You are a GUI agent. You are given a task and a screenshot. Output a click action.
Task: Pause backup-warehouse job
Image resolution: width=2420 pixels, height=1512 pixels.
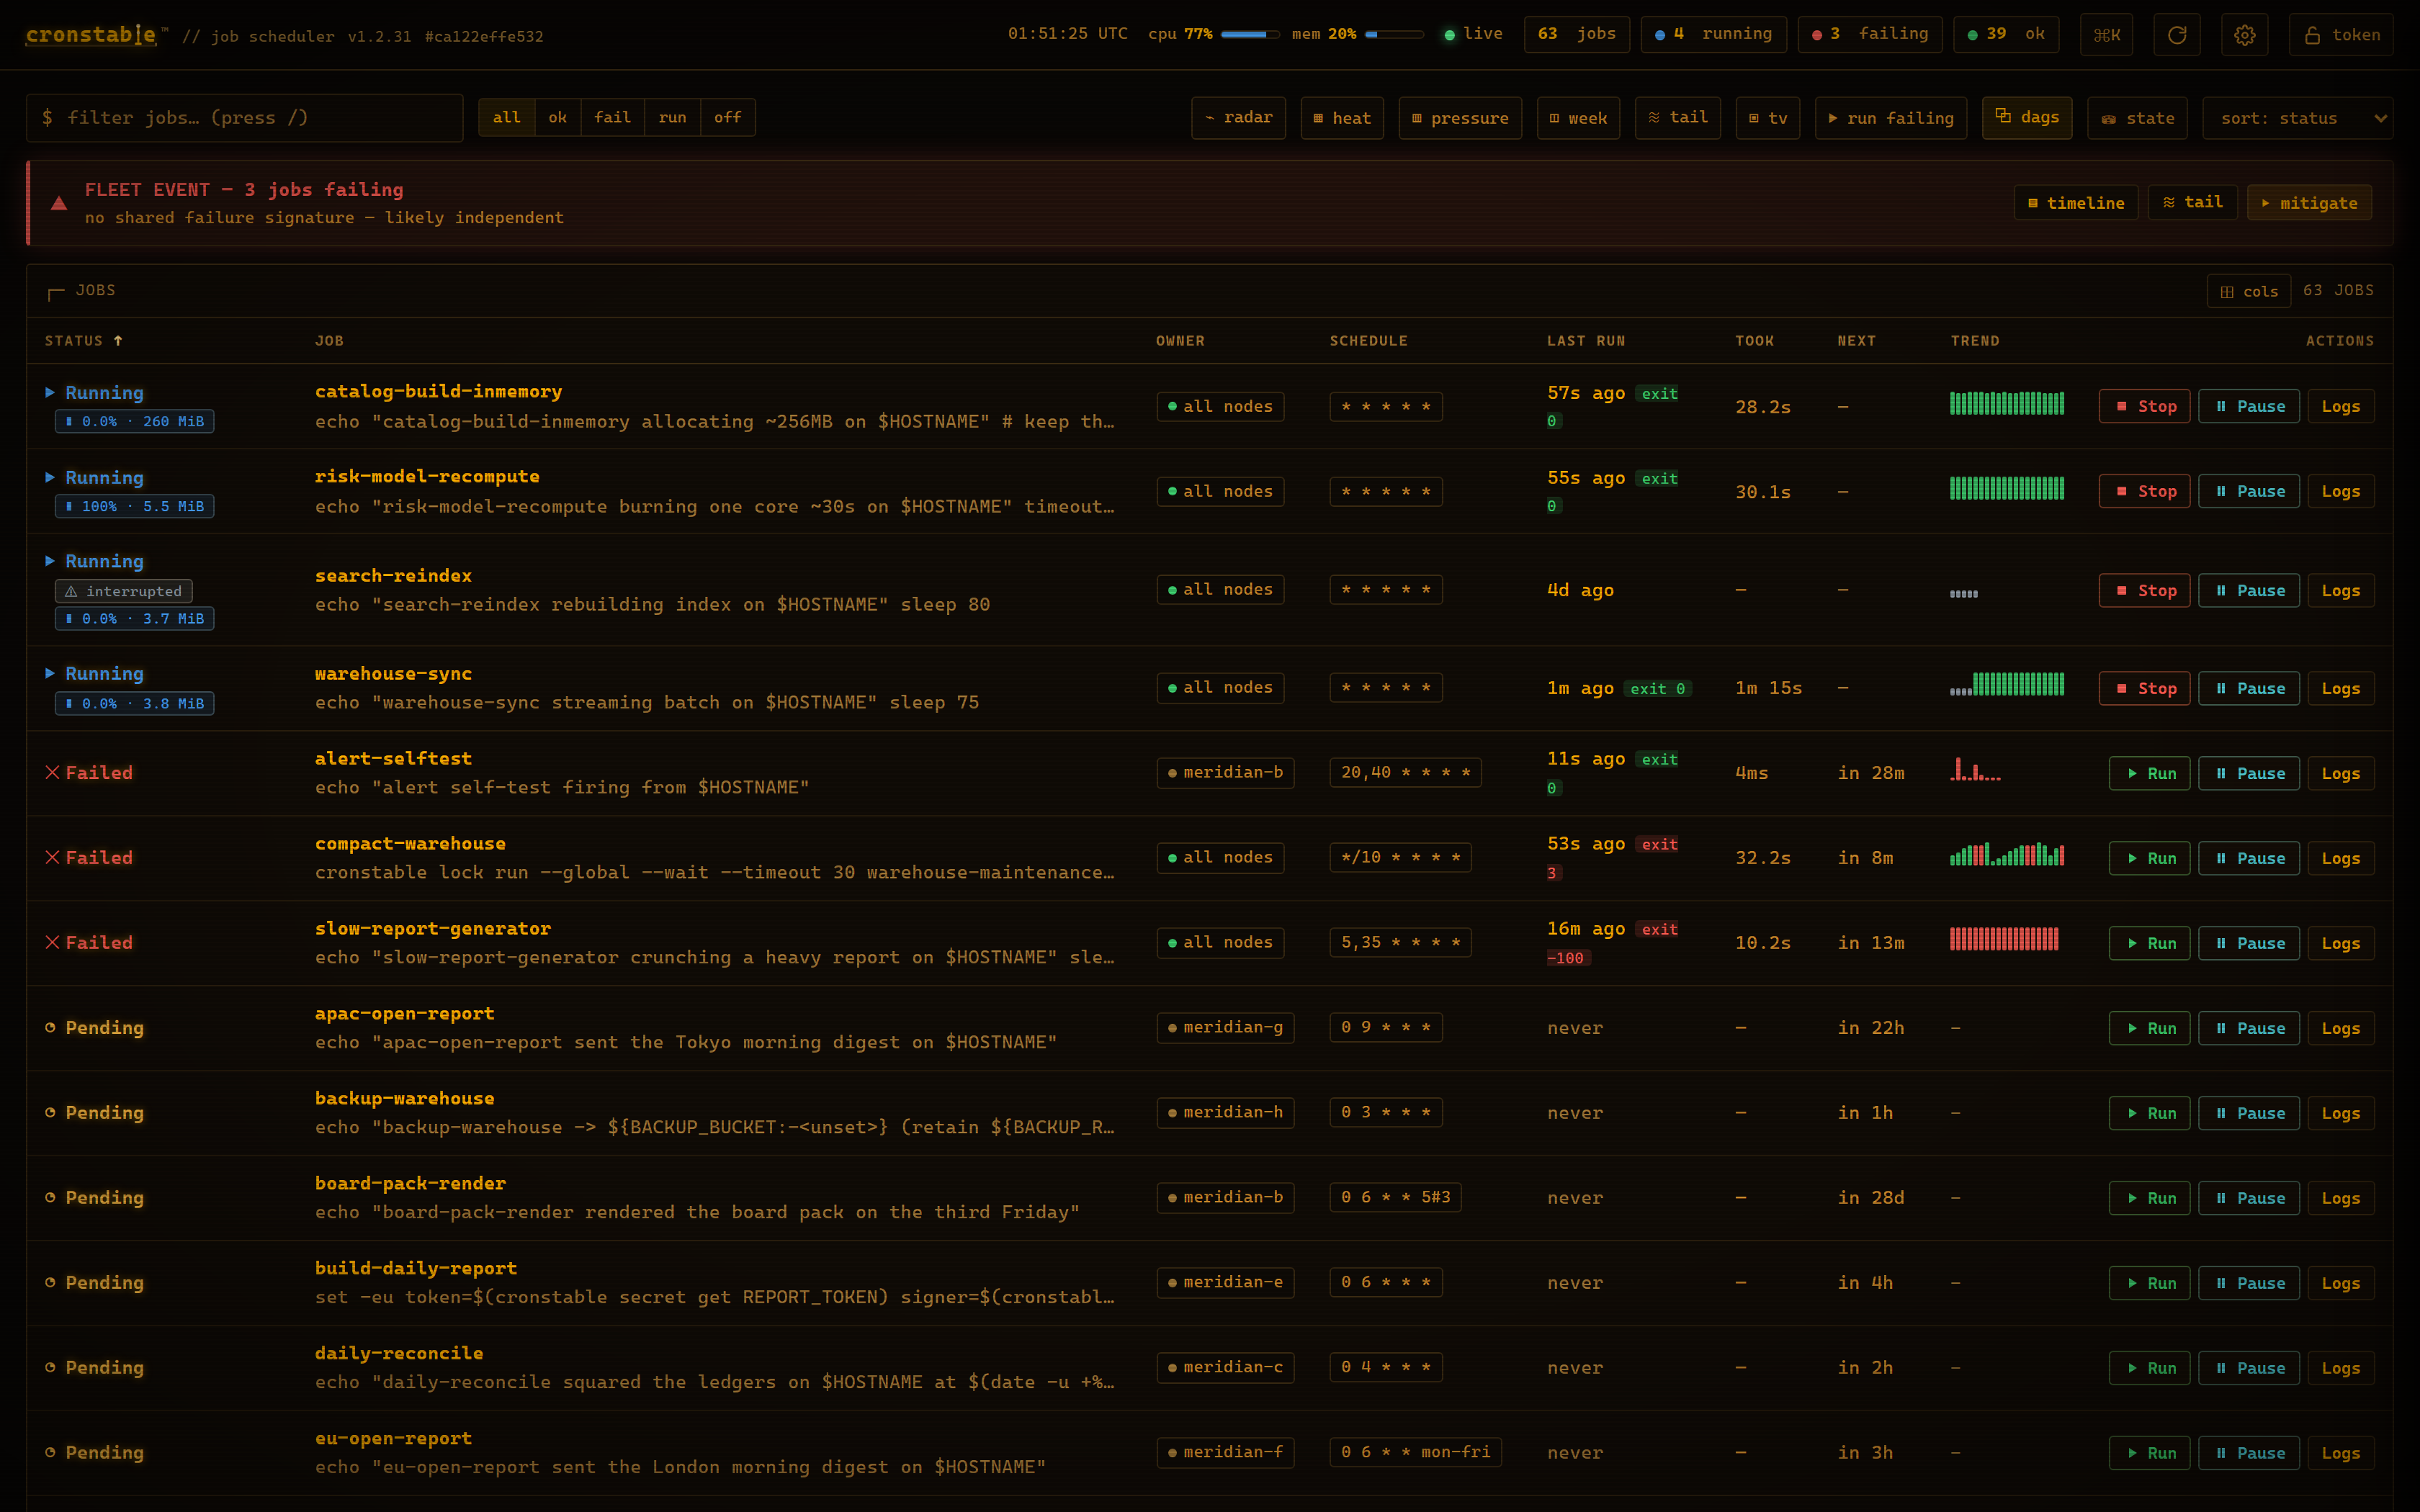[x=2249, y=1114]
